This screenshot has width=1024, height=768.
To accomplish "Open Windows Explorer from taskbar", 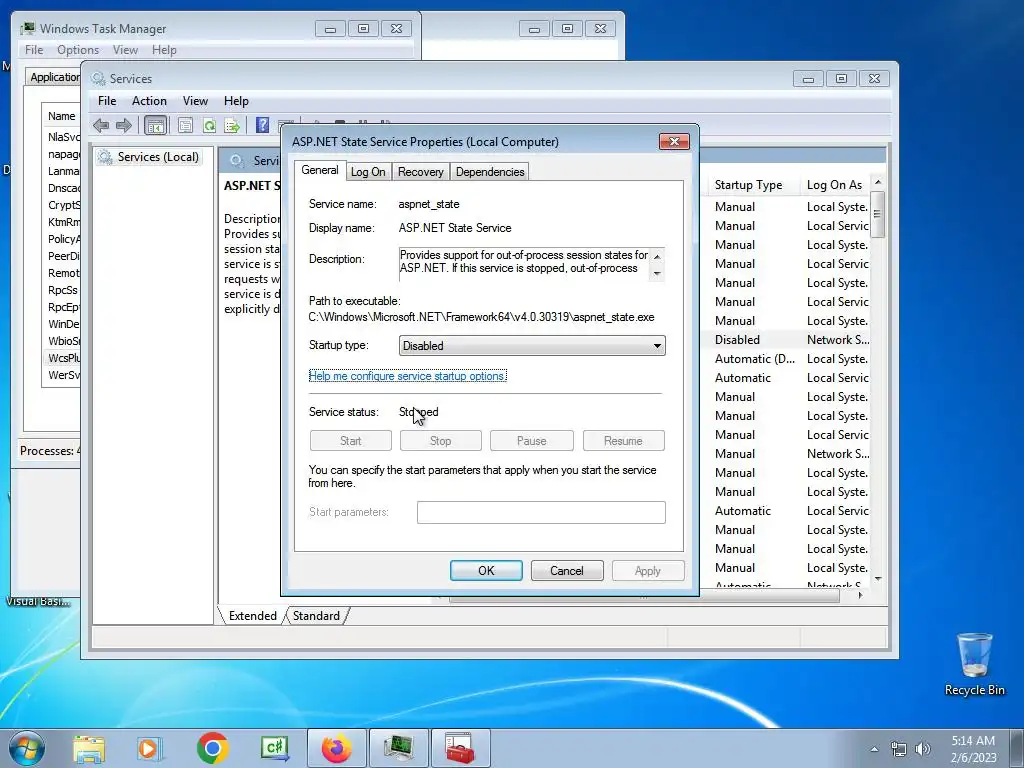I will coord(89,748).
